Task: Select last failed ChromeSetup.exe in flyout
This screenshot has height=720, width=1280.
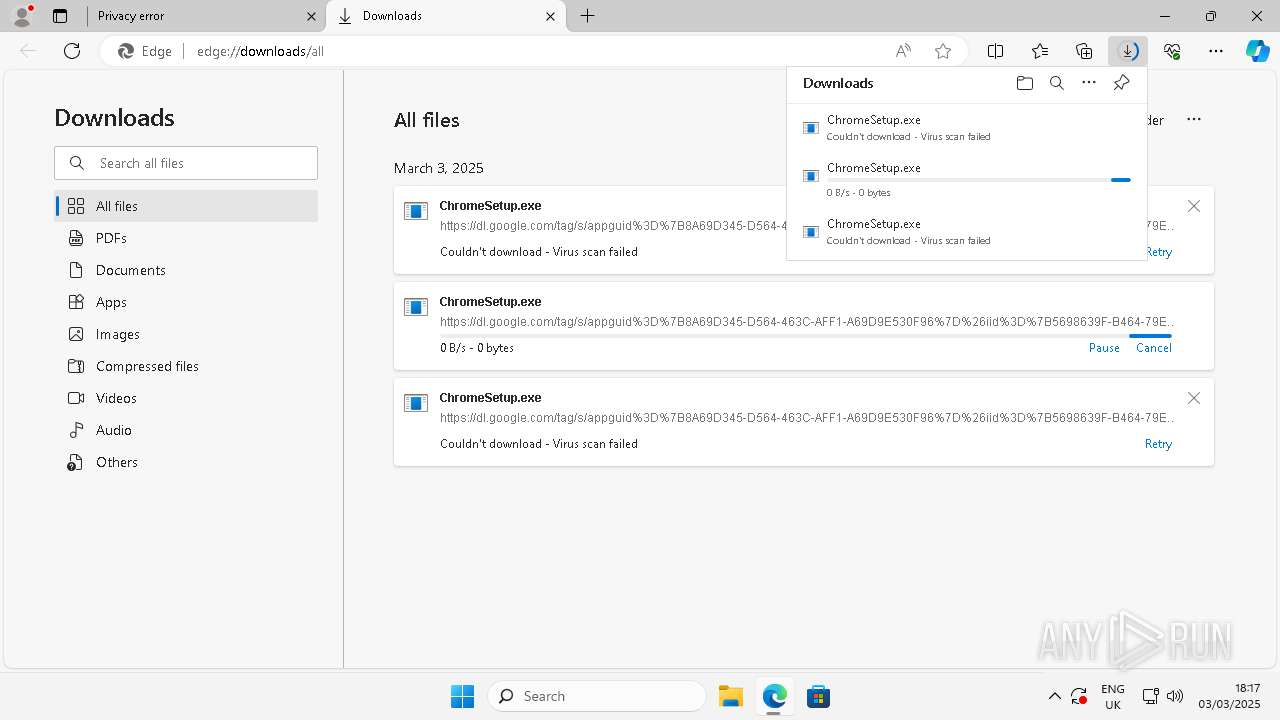Action: [x=966, y=232]
